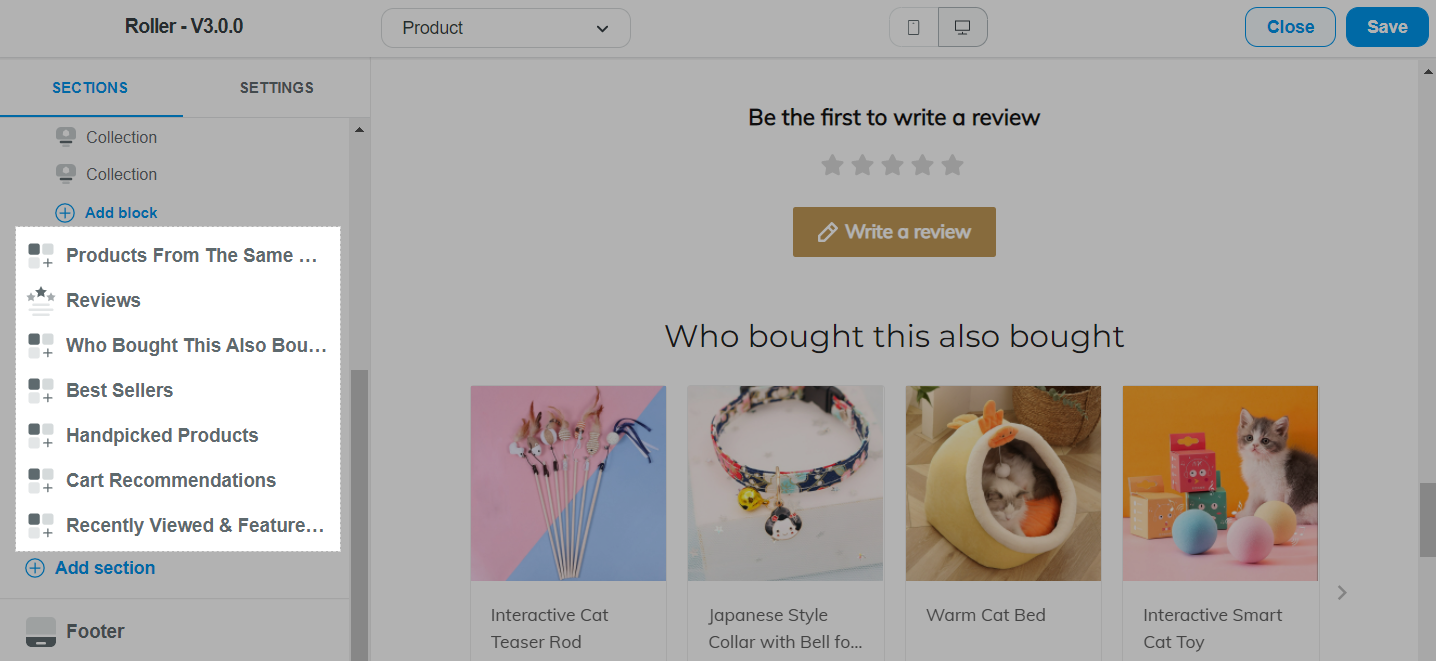Show next products with carousel arrow
1436x661 pixels.
click(x=1342, y=593)
